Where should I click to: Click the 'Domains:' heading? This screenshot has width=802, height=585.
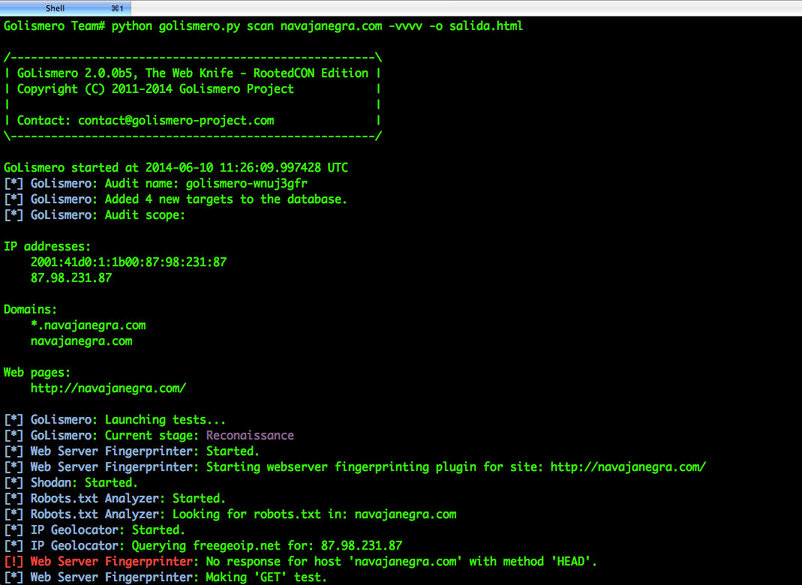point(30,310)
